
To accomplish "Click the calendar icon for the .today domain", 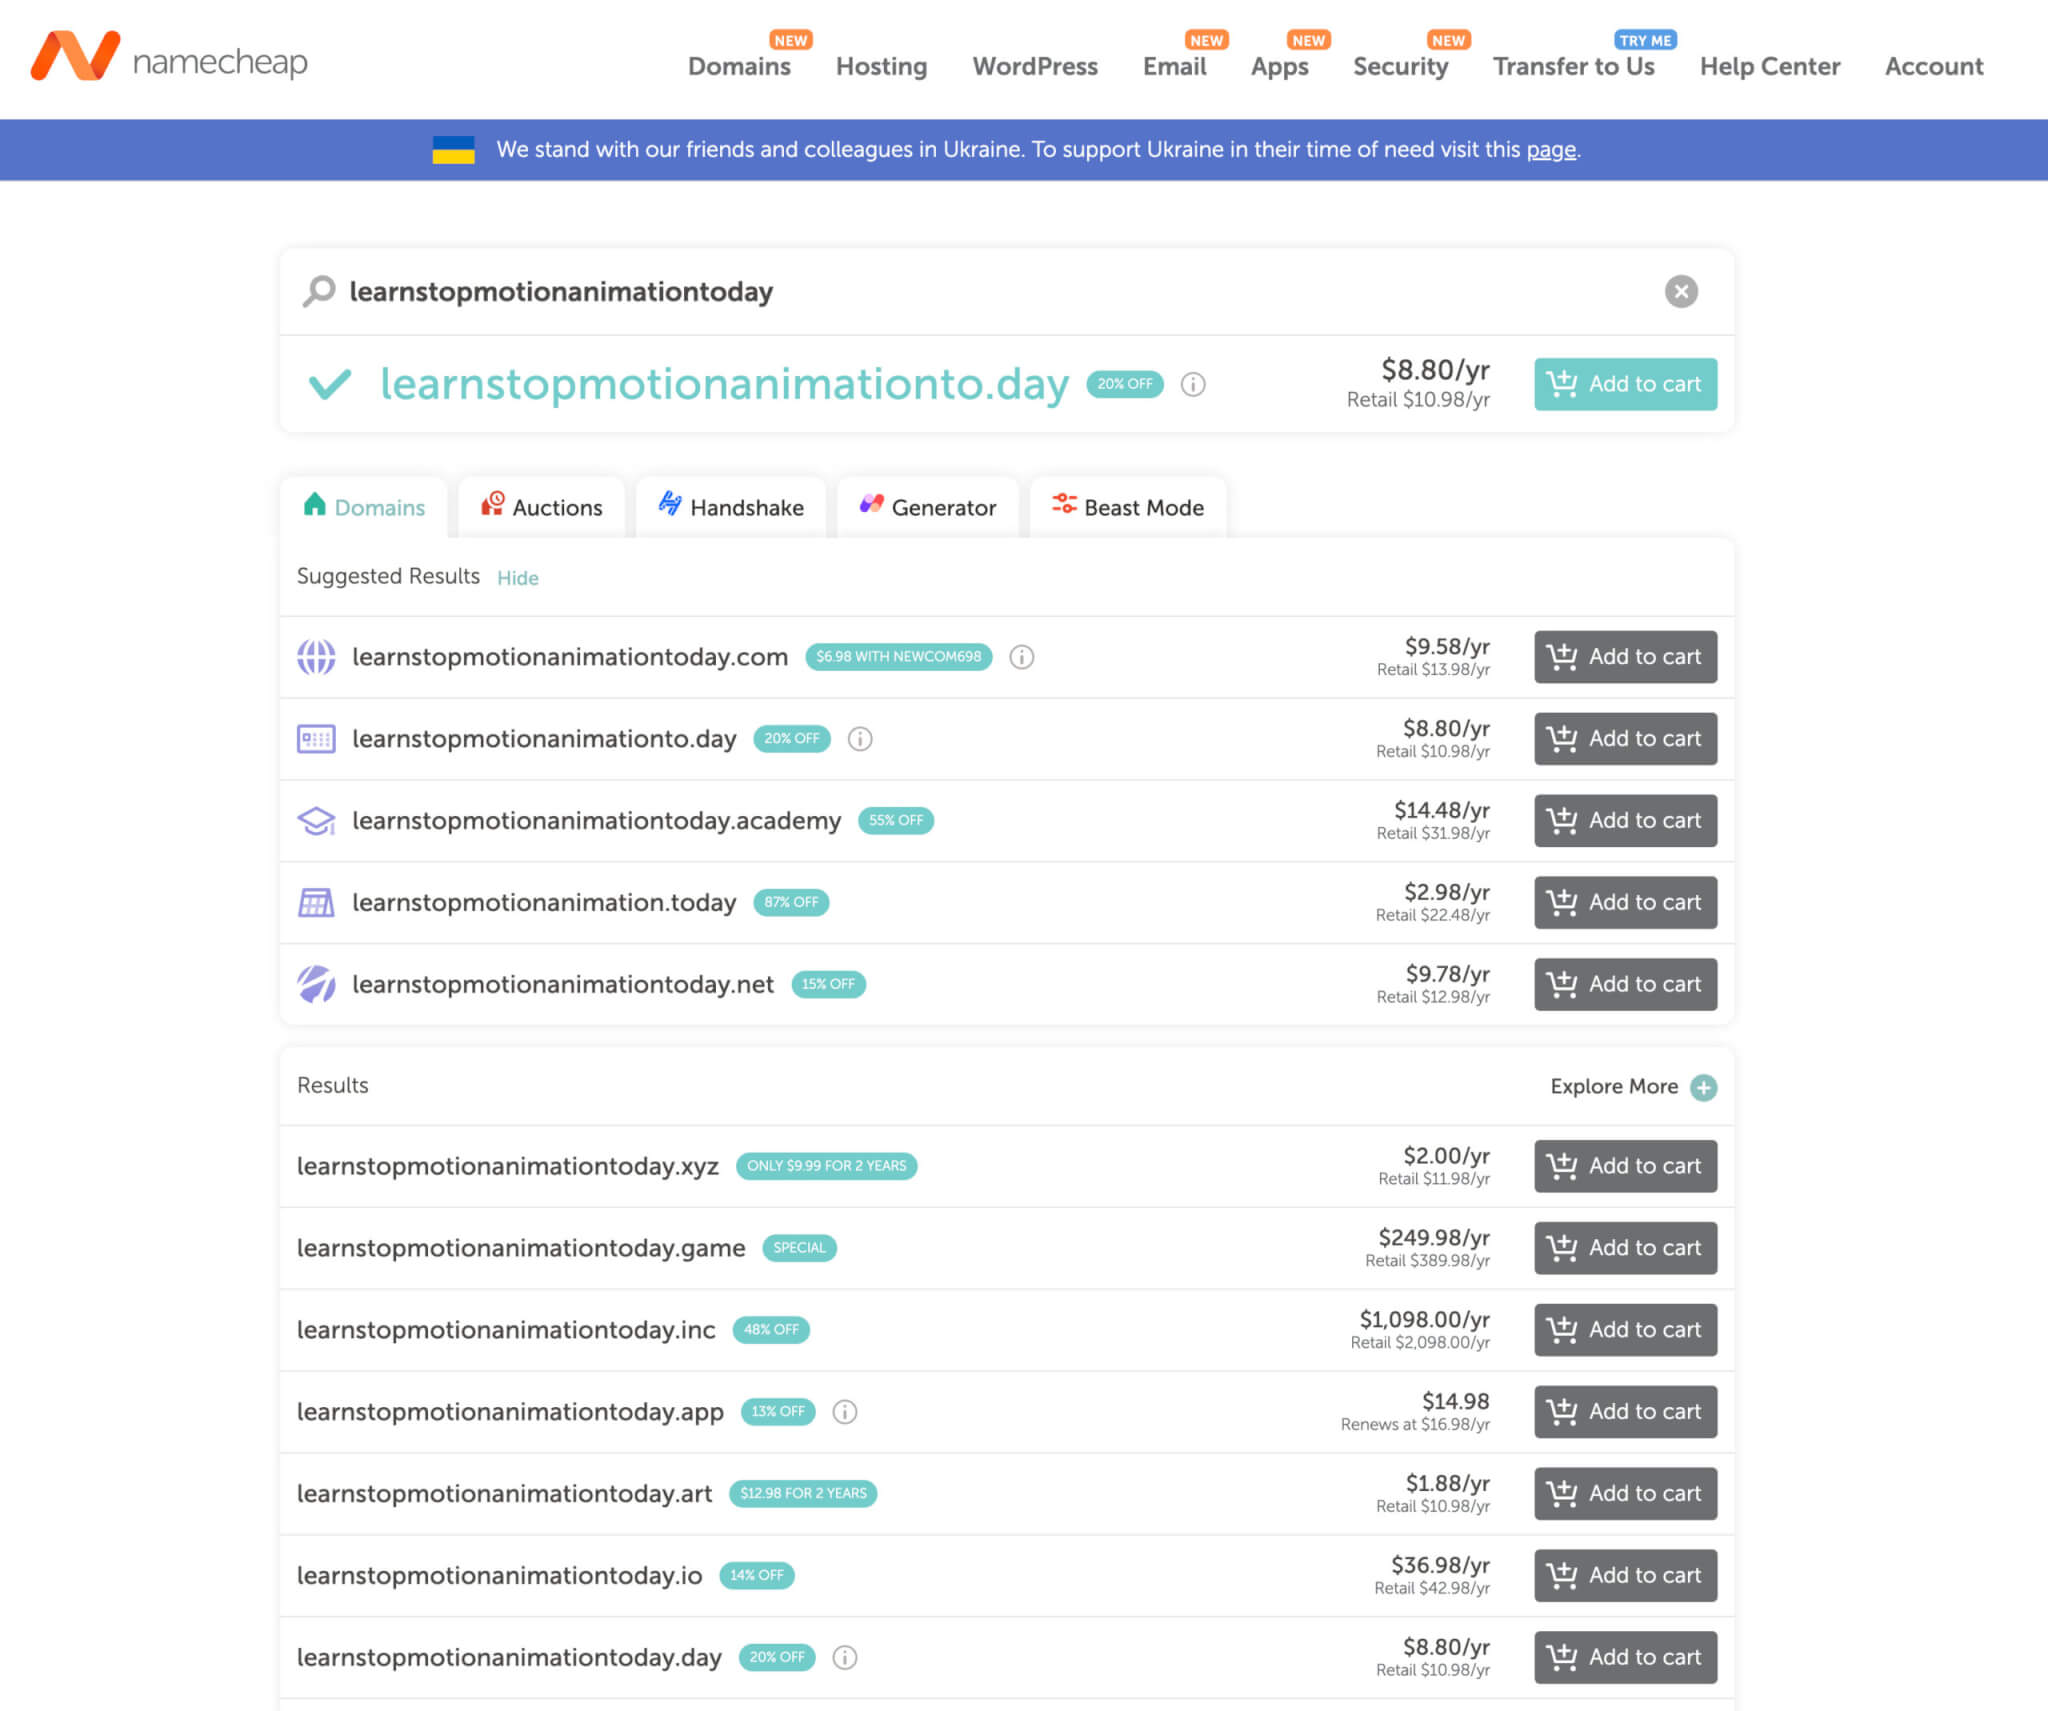I will [316, 903].
